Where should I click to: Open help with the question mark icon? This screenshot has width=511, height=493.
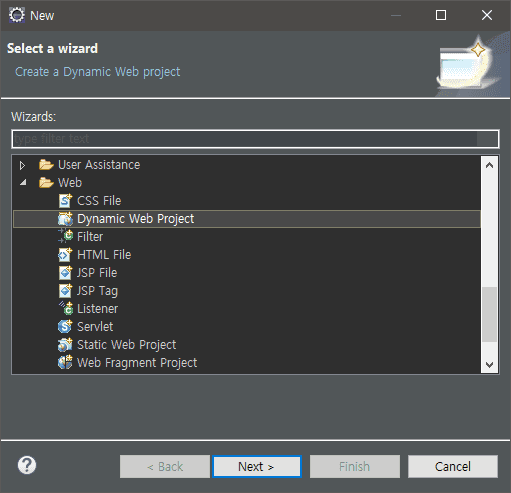tap(27, 465)
